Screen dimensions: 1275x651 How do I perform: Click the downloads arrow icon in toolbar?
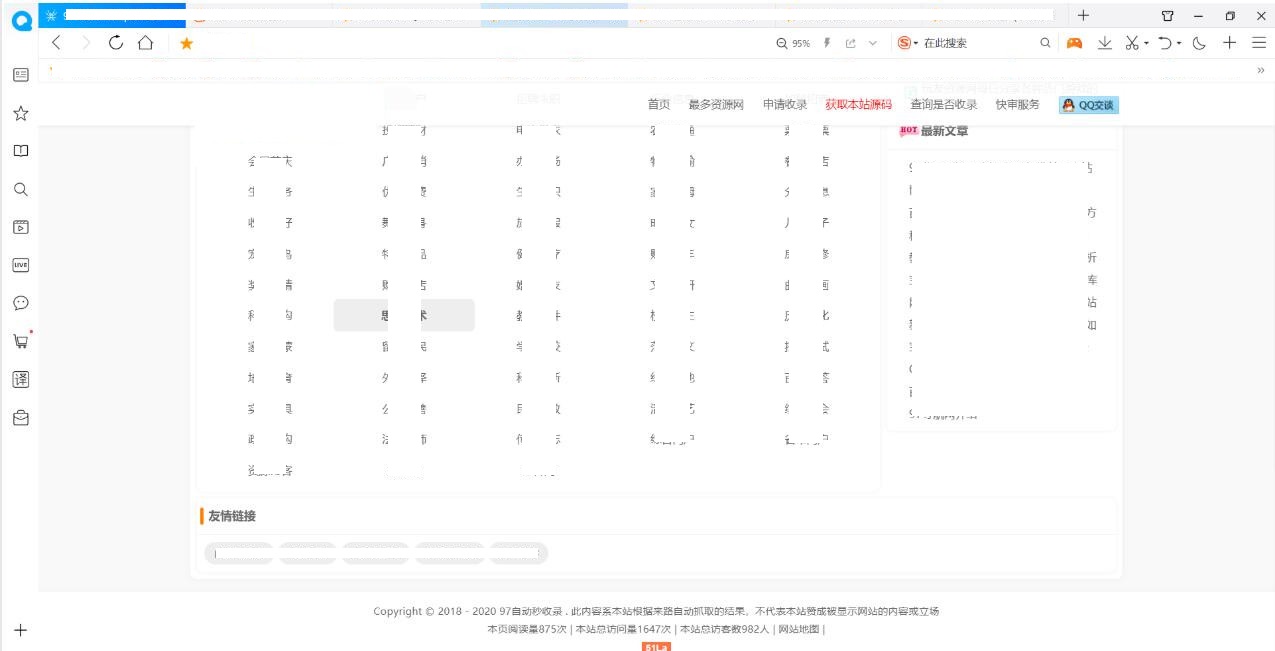pyautogui.click(x=1105, y=43)
